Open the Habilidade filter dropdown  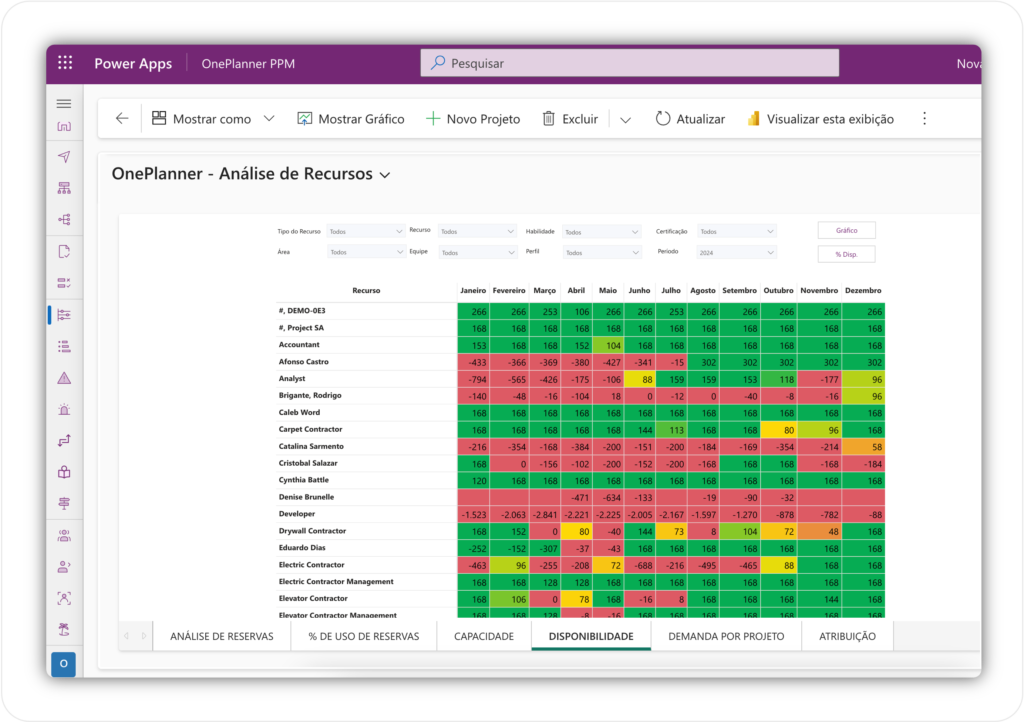(601, 232)
